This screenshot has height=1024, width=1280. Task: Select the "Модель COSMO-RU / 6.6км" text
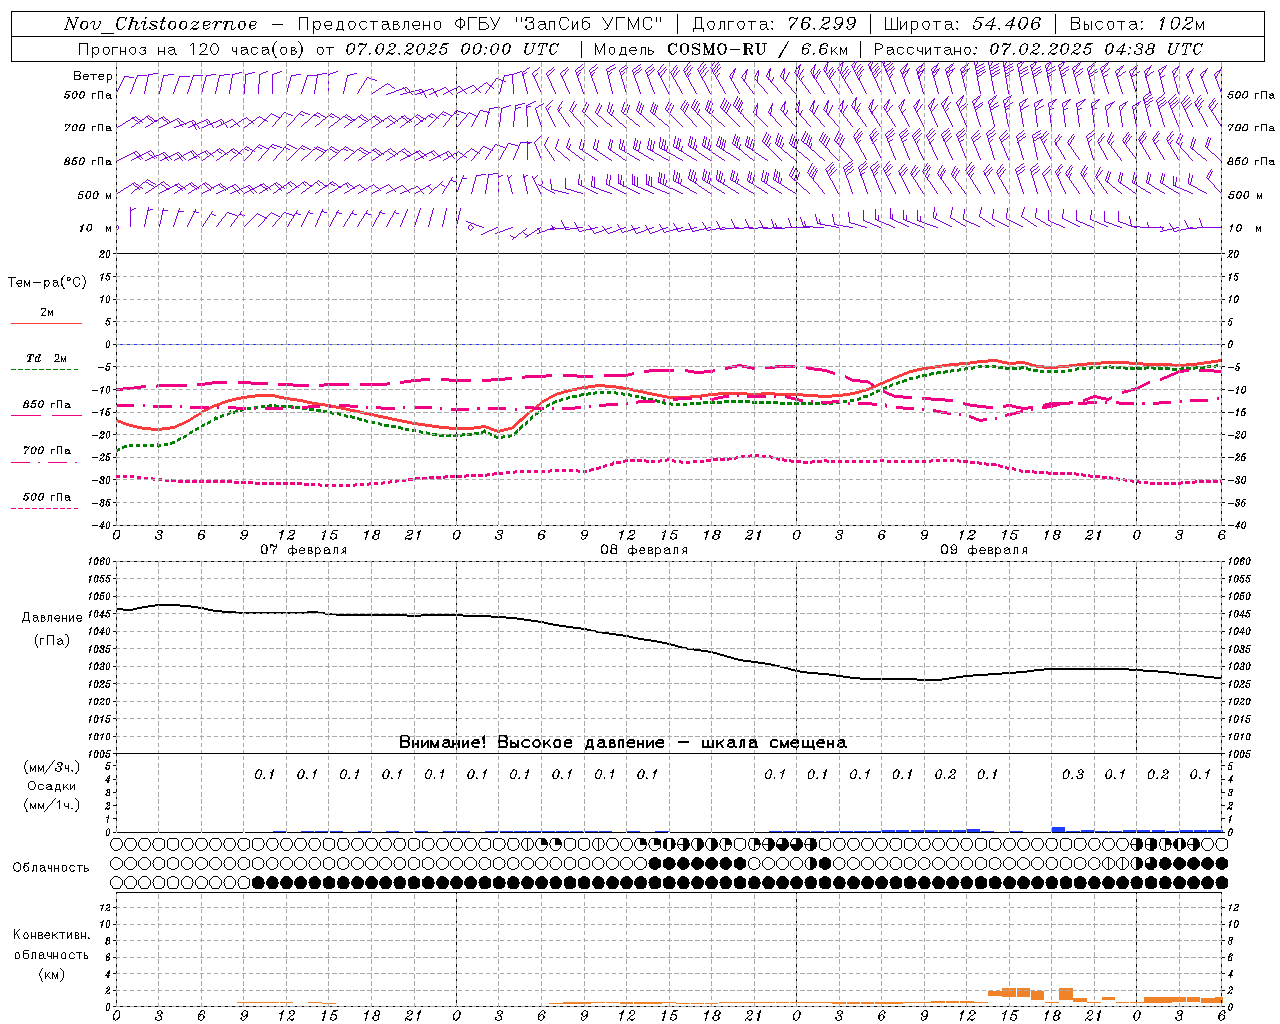(x=721, y=49)
